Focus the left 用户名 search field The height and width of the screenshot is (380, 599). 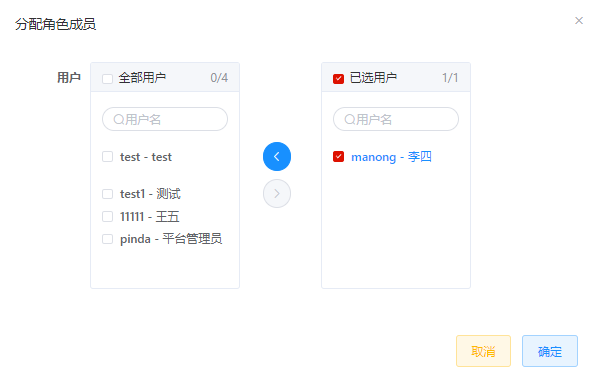[x=165, y=119]
